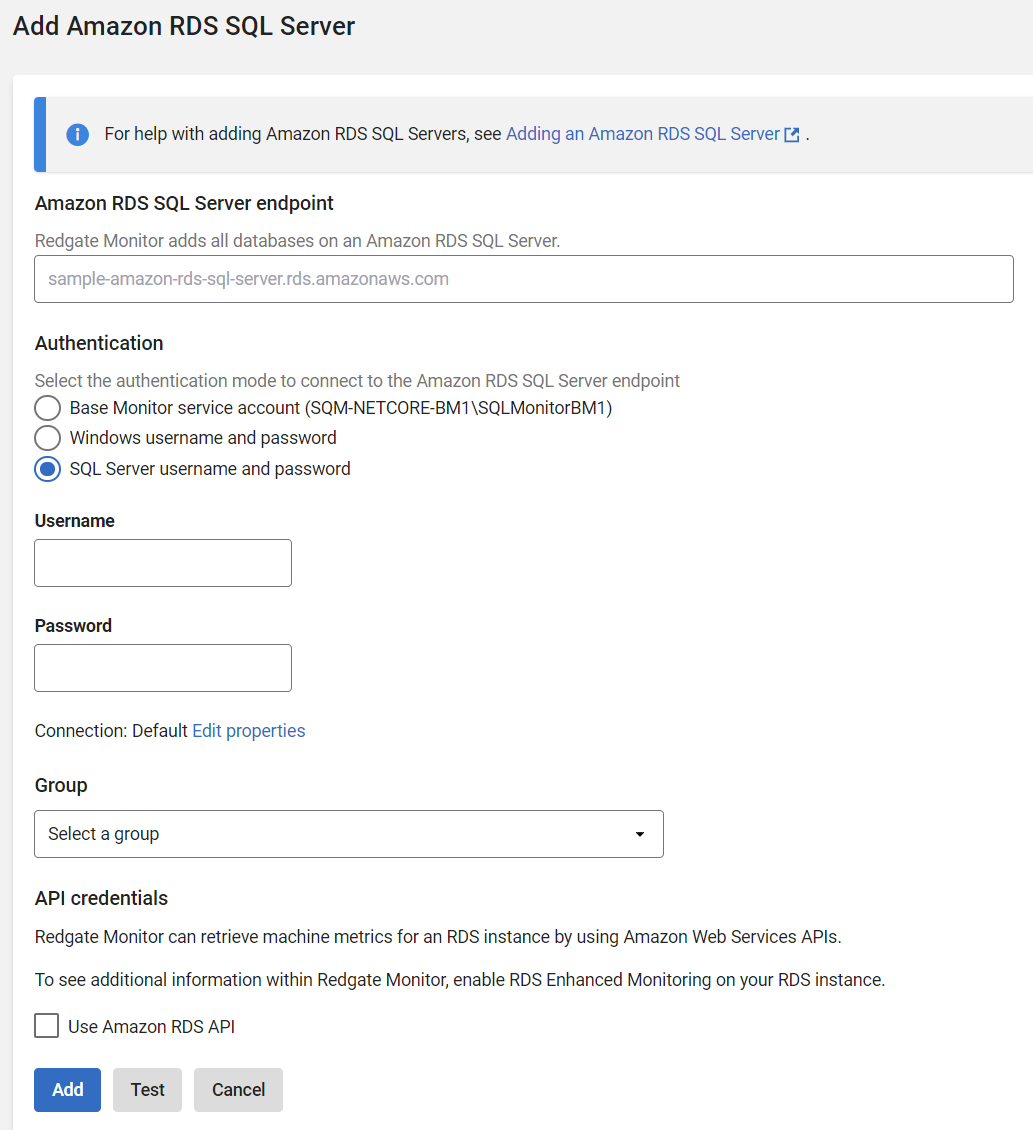Open the Select a group dropdown

pos(348,834)
